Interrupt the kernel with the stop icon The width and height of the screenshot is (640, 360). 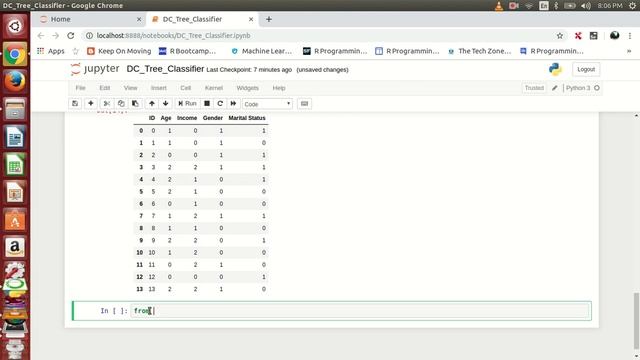207,104
